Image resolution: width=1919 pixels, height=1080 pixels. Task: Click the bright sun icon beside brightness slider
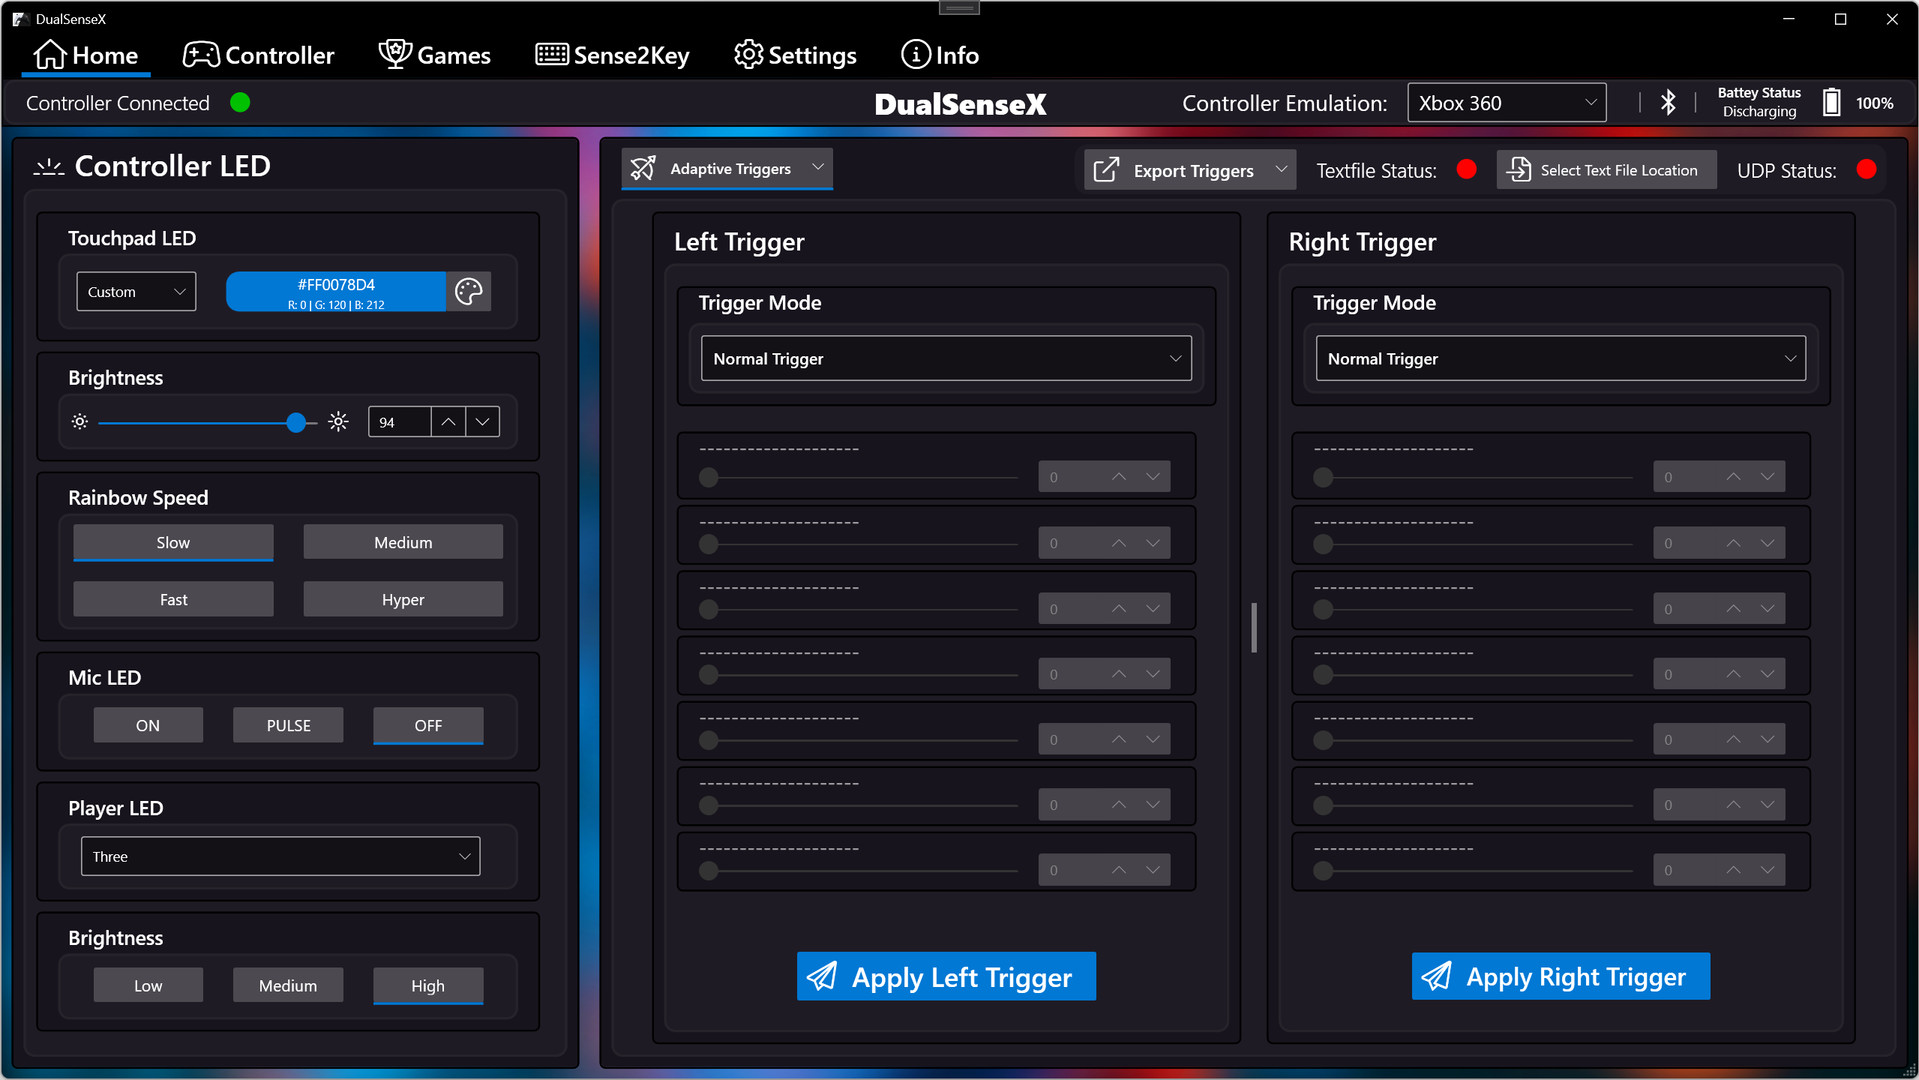click(x=339, y=422)
